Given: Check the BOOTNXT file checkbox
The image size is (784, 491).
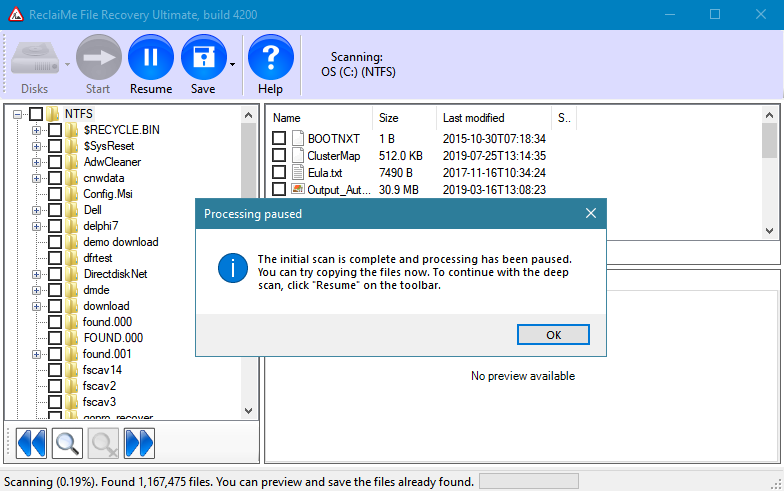Looking at the screenshot, I should (280, 138).
